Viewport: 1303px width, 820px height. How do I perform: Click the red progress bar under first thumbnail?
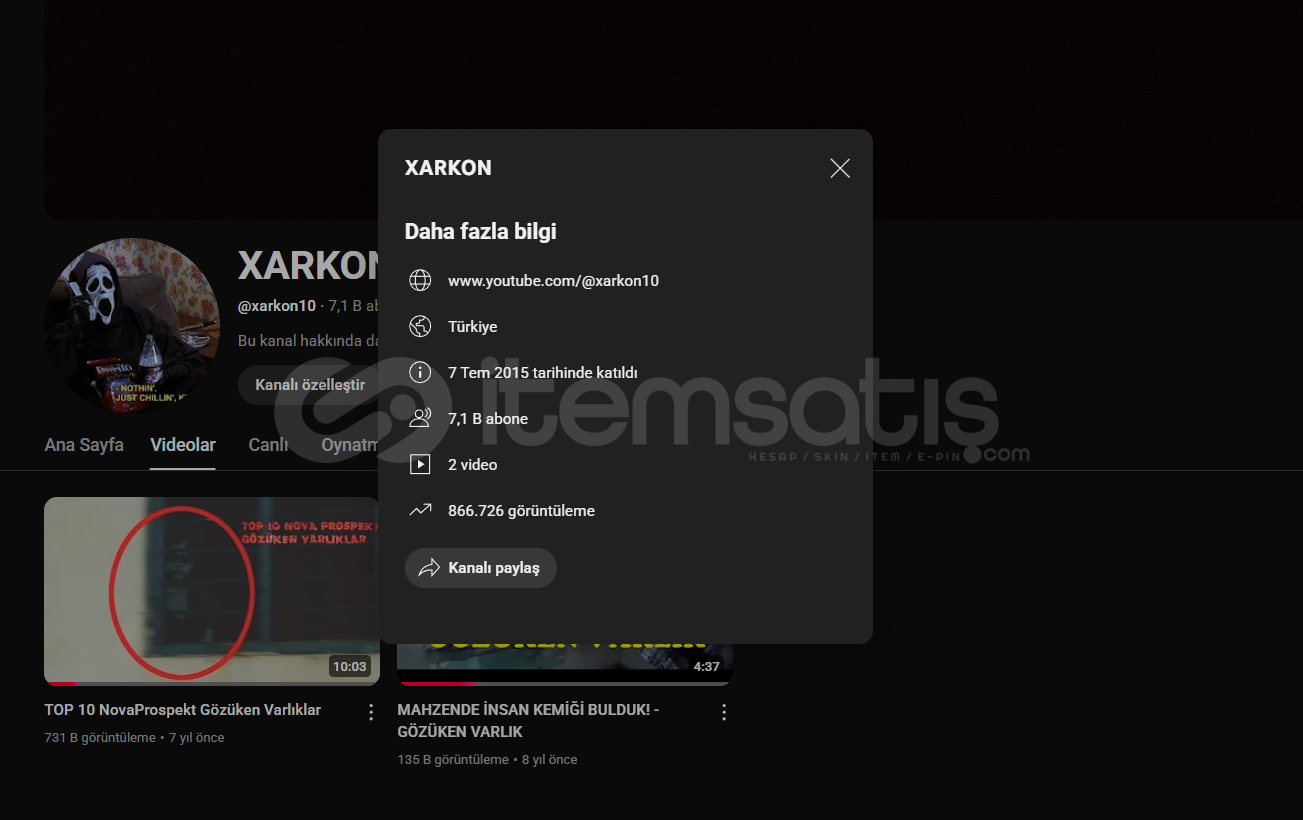click(x=61, y=683)
